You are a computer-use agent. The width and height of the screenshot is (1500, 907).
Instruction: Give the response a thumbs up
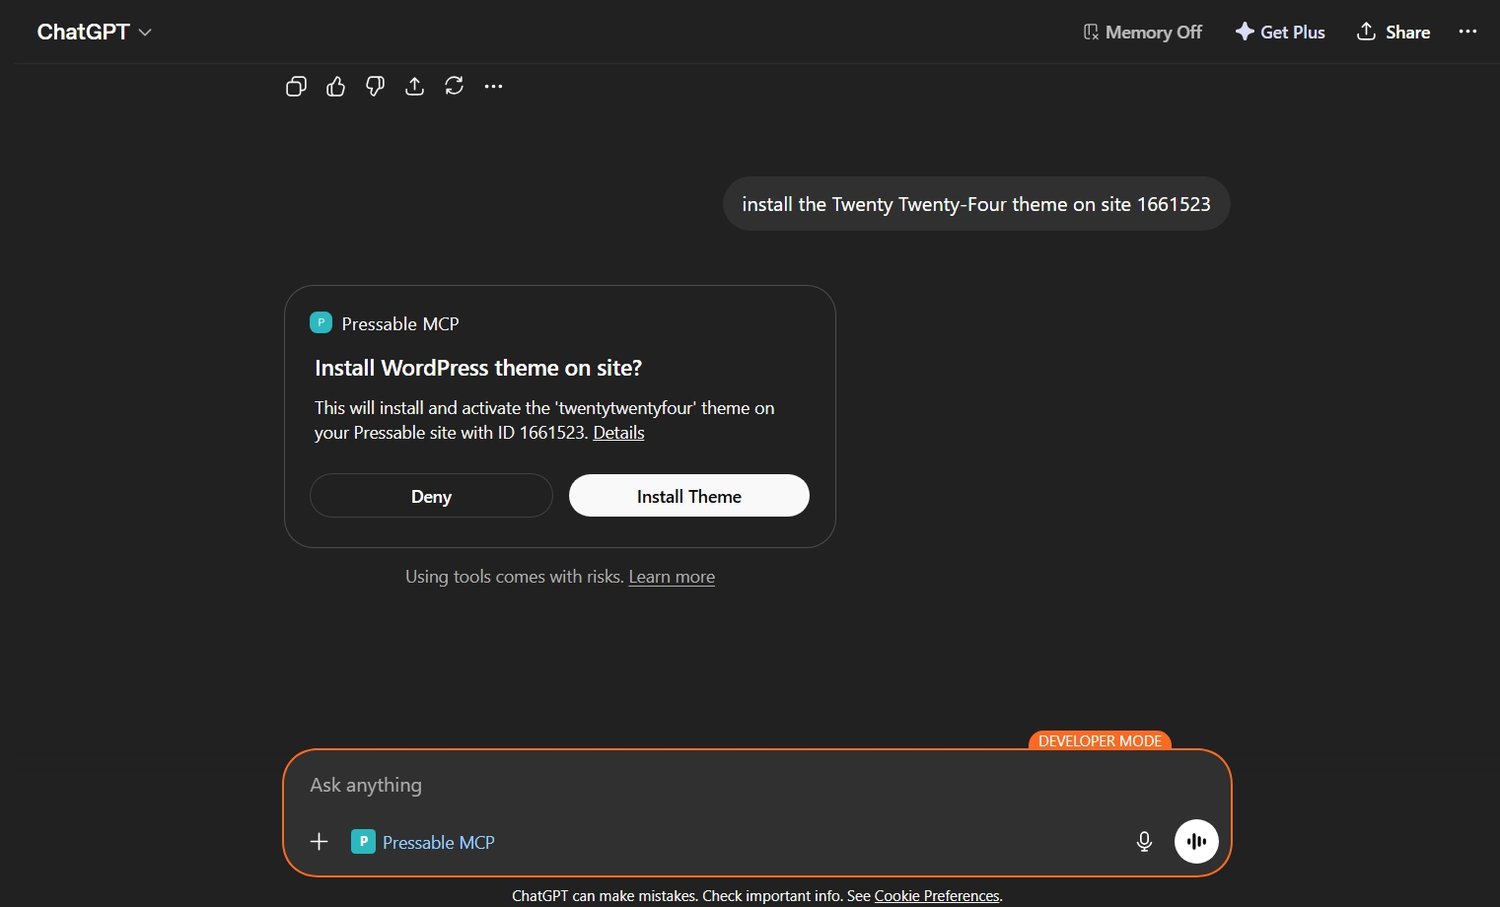tap(336, 87)
